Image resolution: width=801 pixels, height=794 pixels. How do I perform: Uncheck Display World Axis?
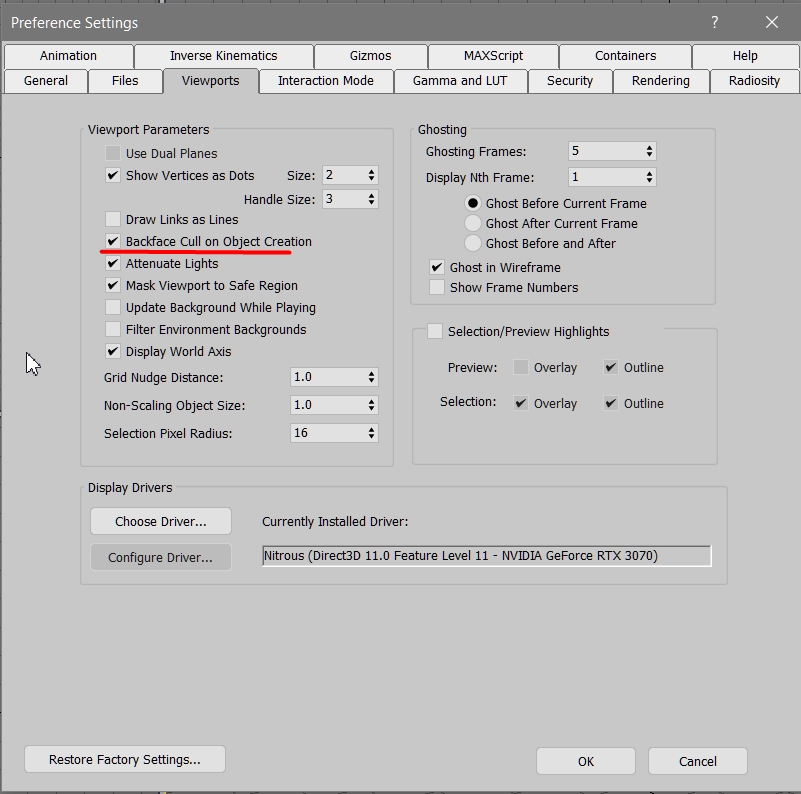click(112, 351)
